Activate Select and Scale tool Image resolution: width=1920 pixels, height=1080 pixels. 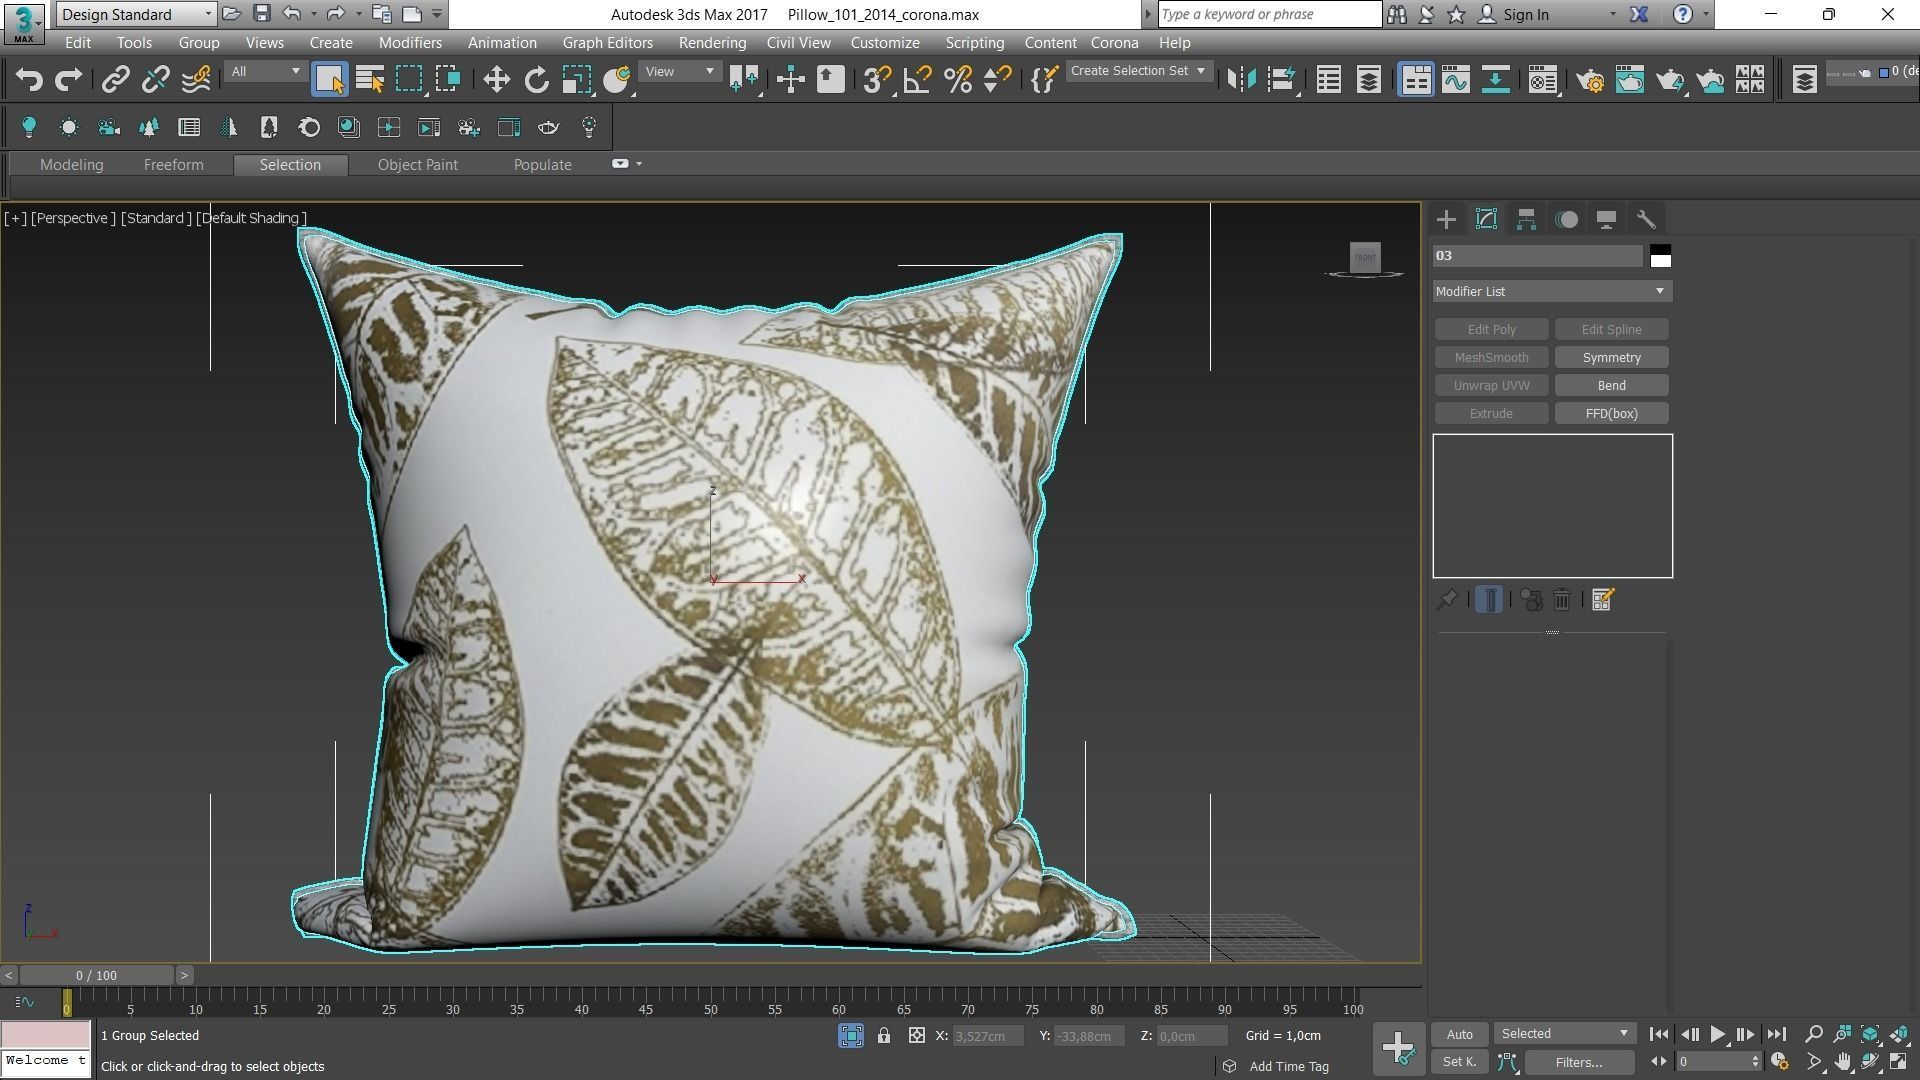[576, 80]
